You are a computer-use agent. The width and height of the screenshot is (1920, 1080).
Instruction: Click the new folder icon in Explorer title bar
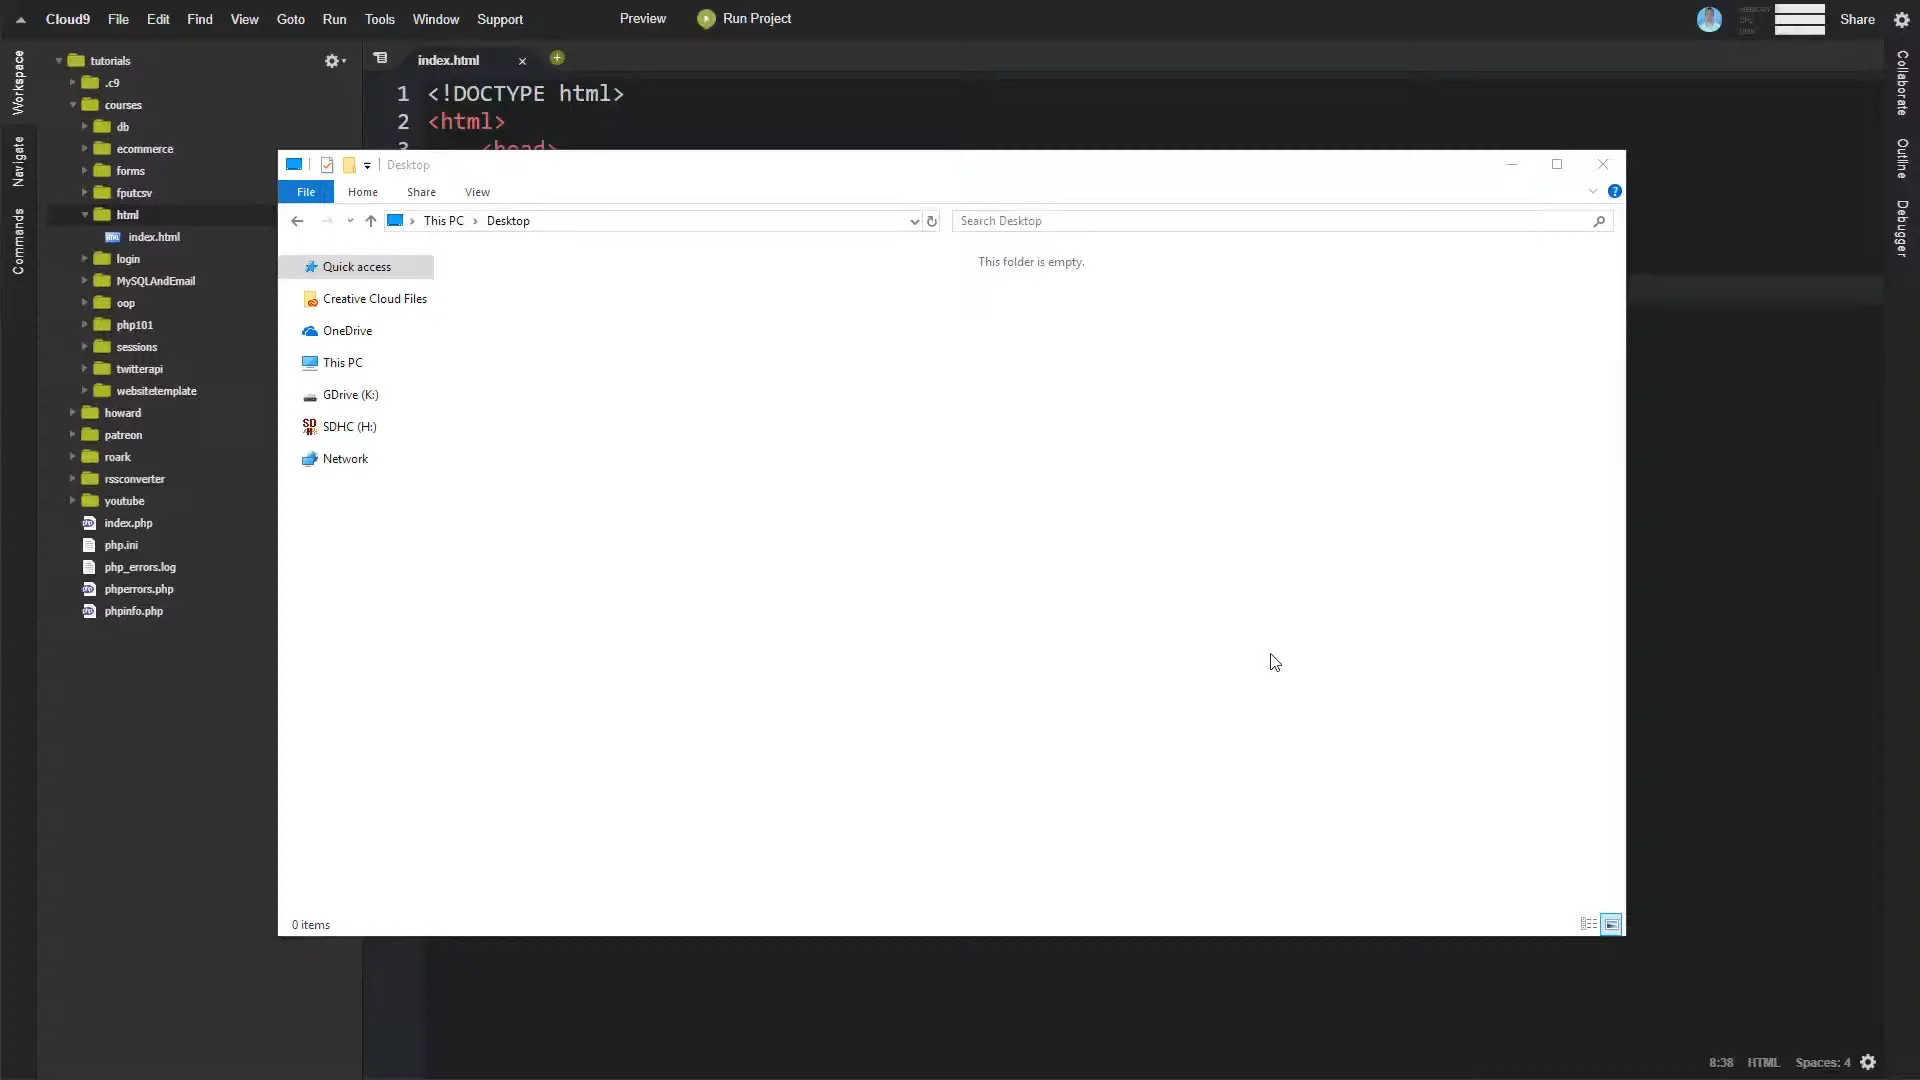tap(349, 165)
